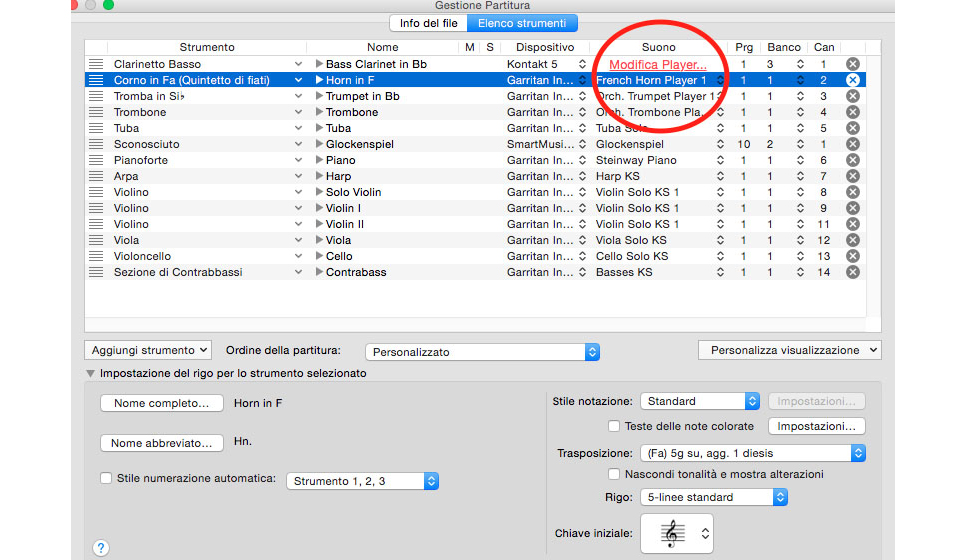Viewport: 967px width, 560px height.
Task: Delete the Glockenspiel row with X icon
Action: point(852,144)
